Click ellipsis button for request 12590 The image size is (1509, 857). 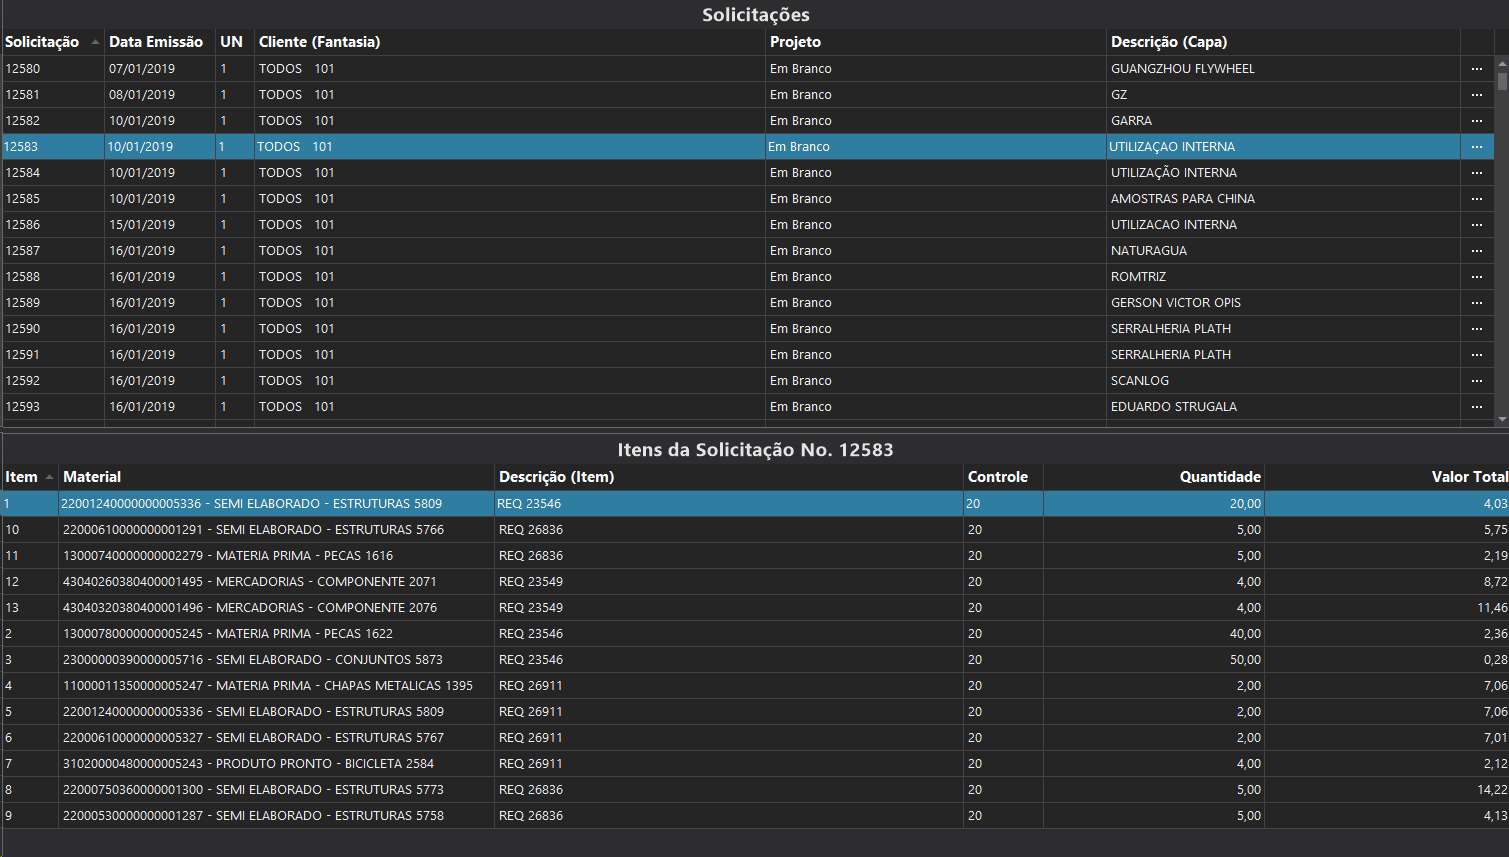1477,329
